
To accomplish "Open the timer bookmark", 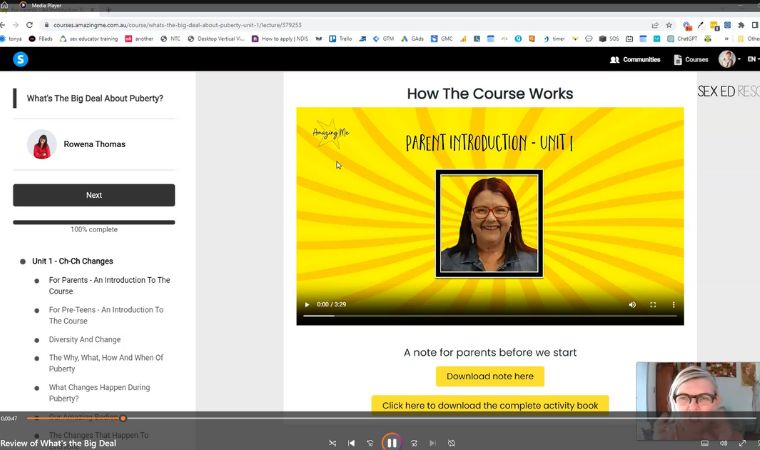I will click(554, 39).
